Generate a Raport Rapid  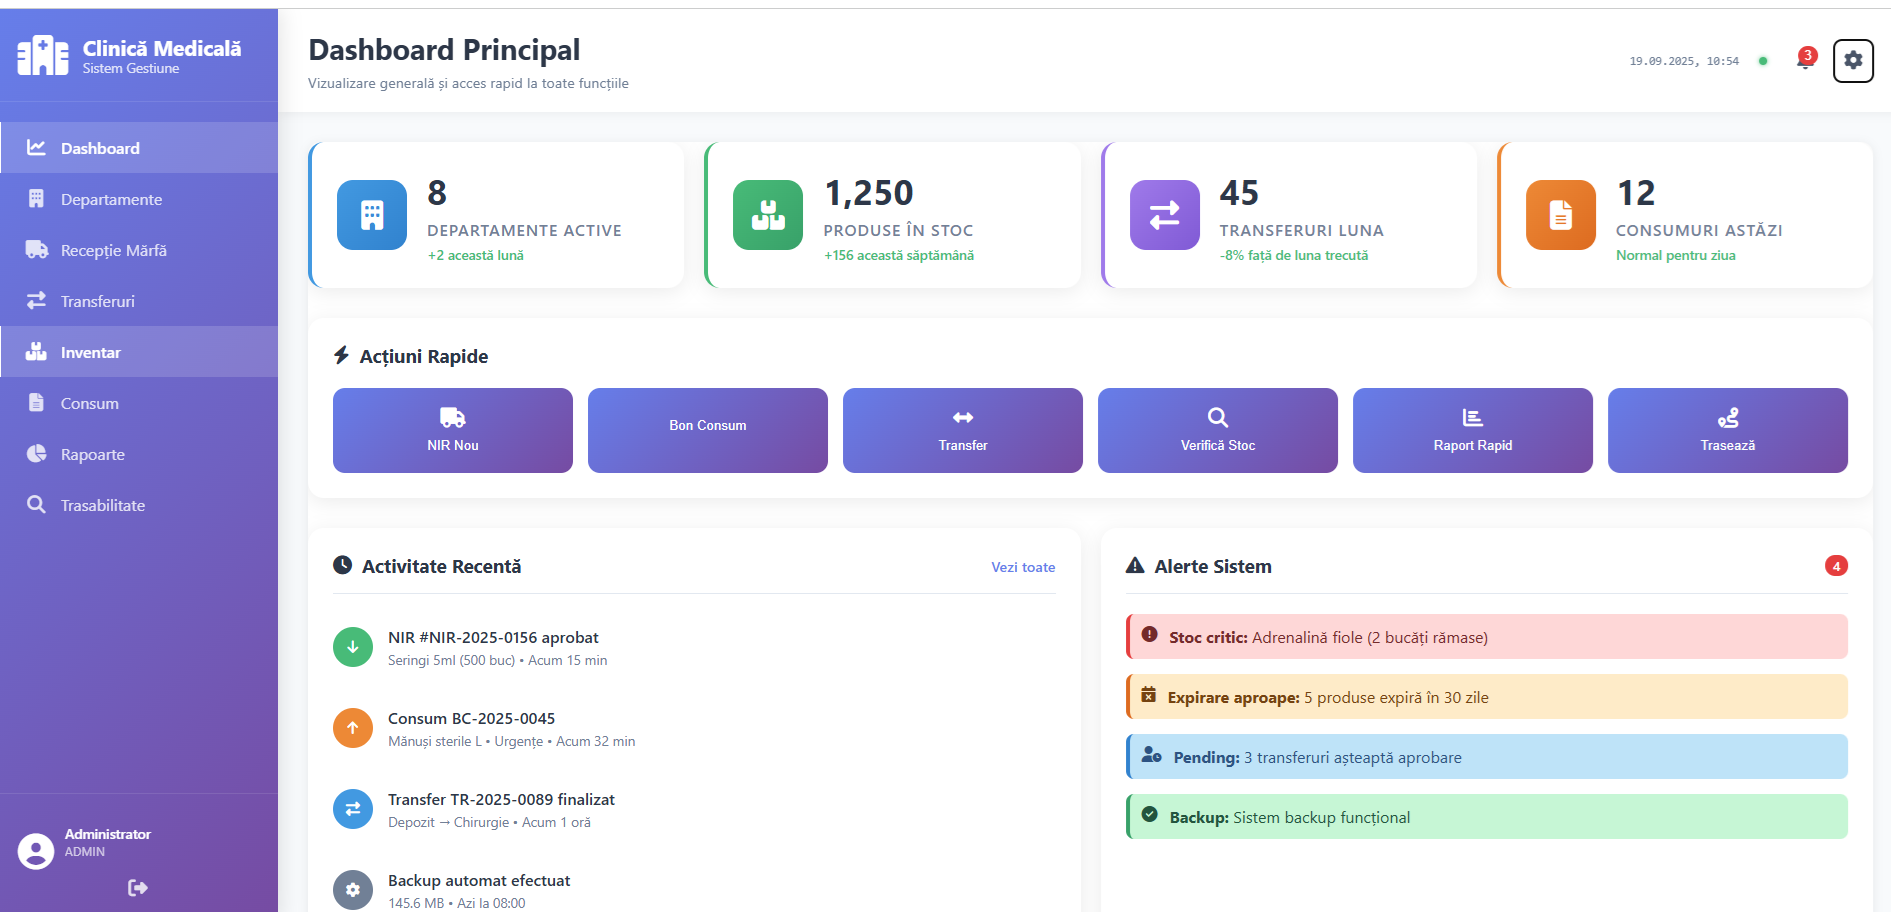[x=1472, y=430]
